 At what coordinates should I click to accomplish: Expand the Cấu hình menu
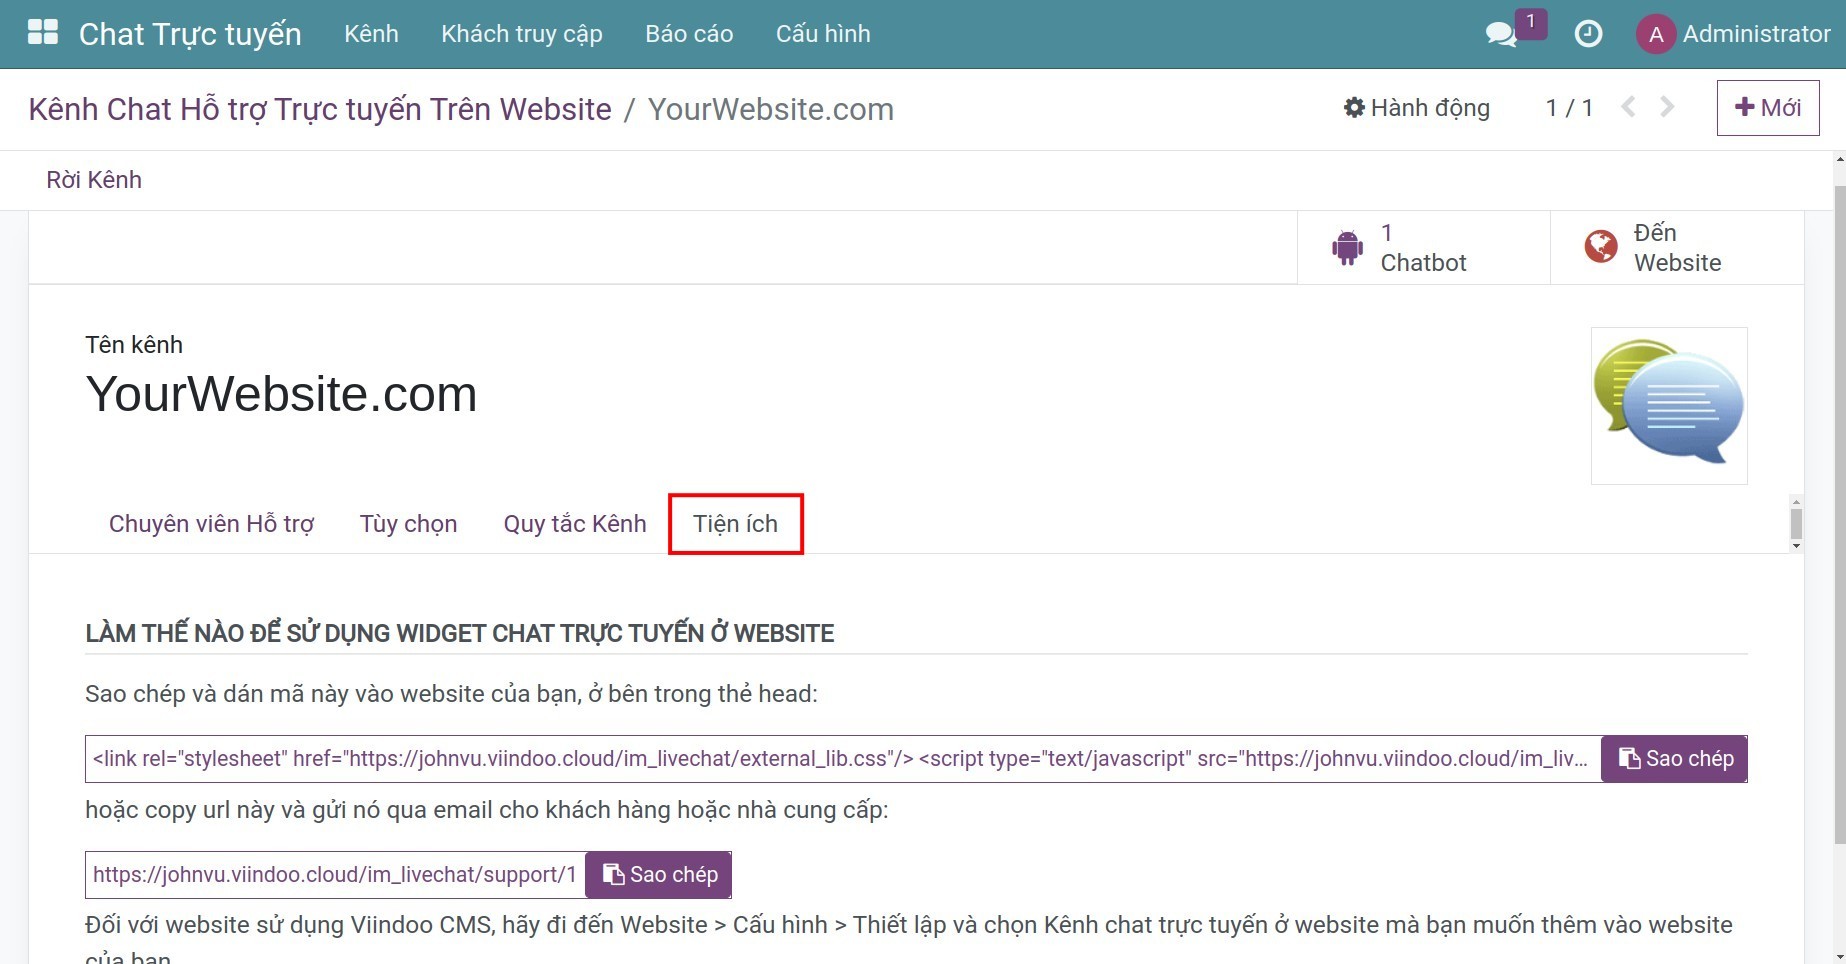822,34
